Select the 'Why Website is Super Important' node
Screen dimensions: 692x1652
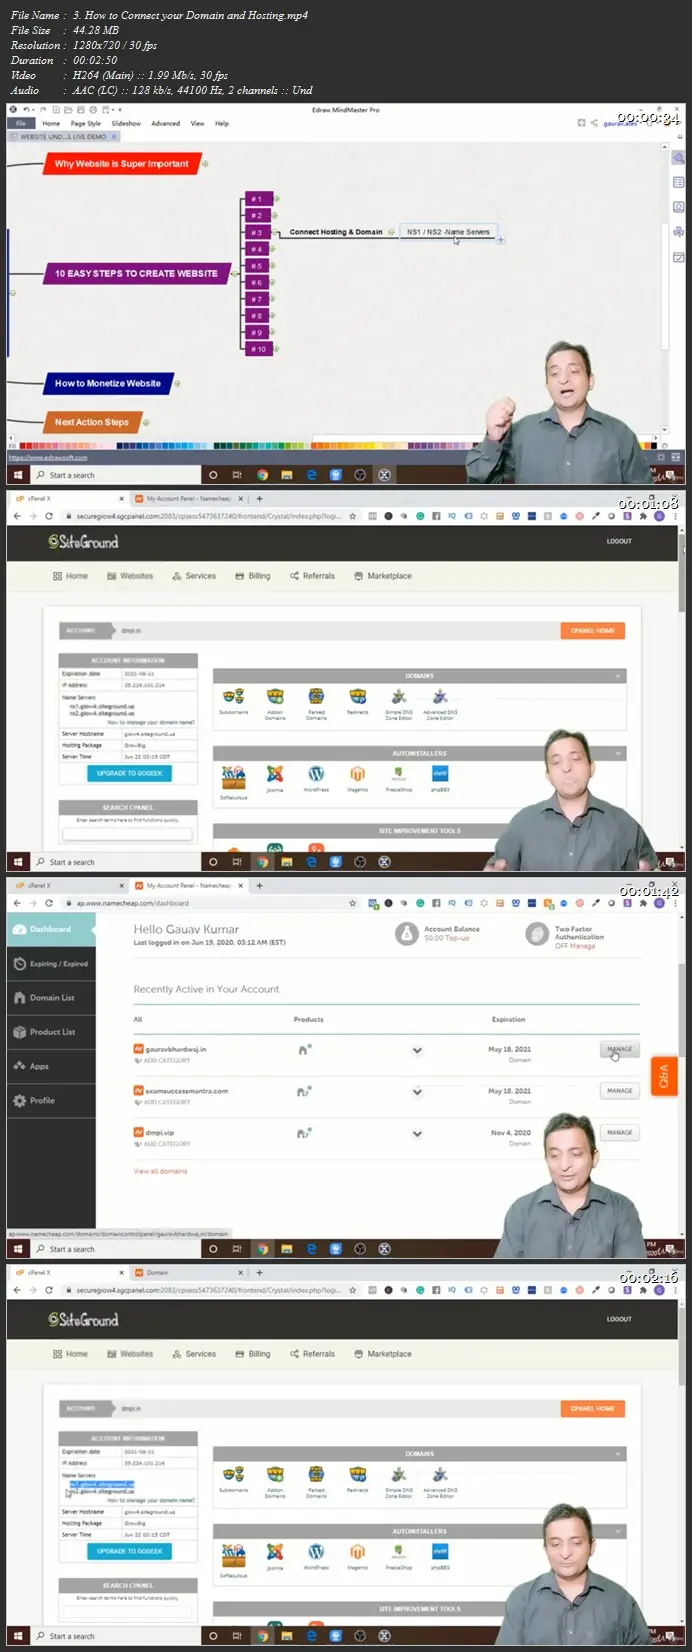[x=121, y=164]
